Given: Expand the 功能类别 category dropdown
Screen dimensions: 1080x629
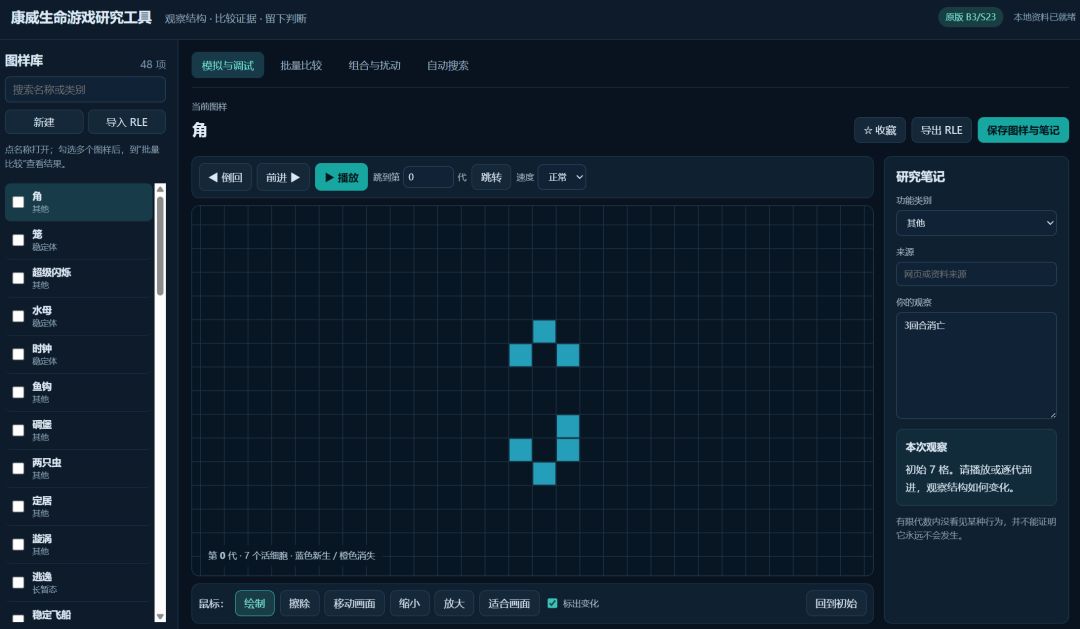Looking at the screenshot, I should (976, 223).
